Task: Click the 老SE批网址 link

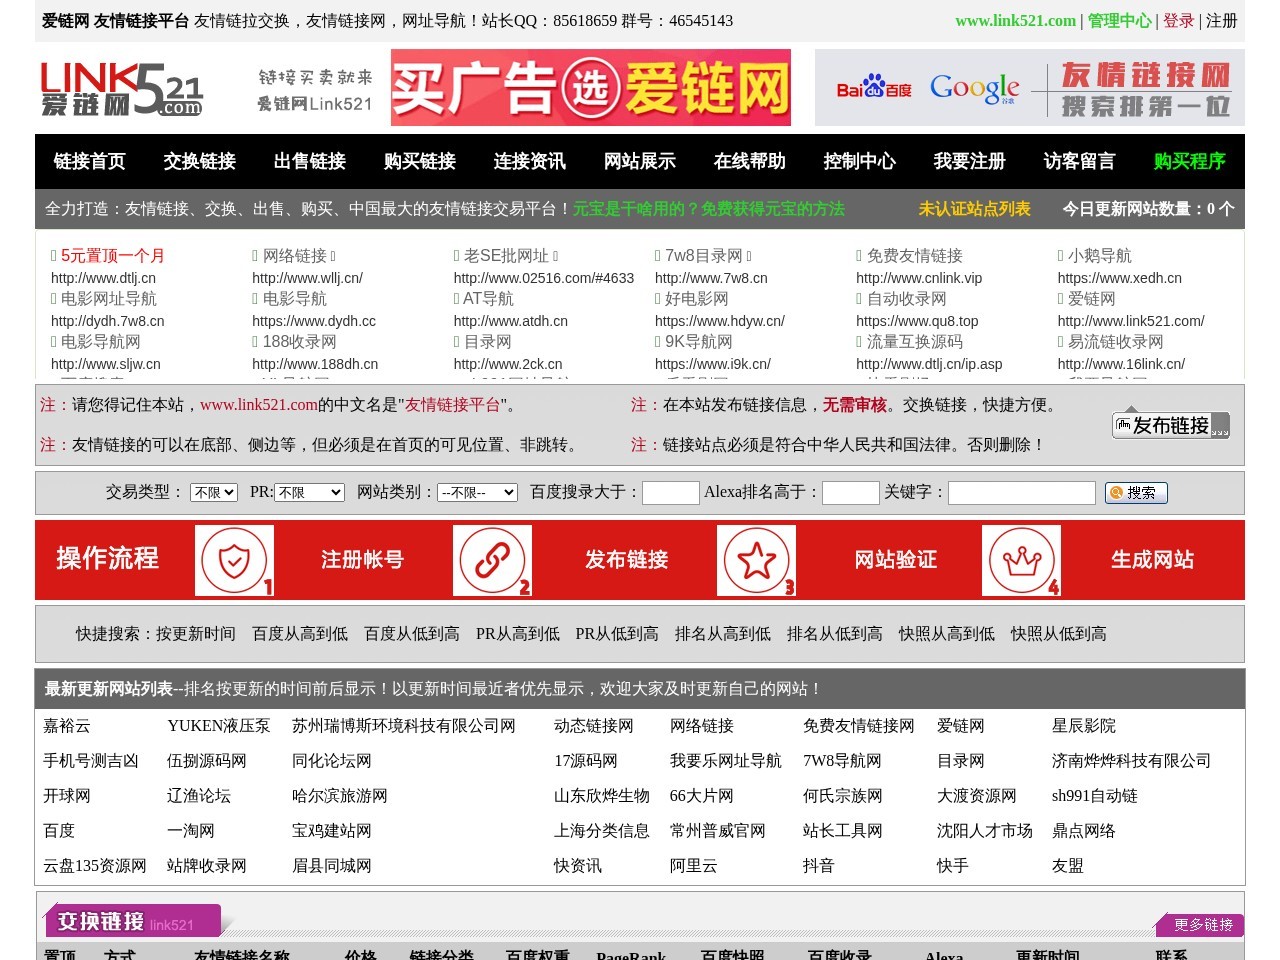Action: click(x=506, y=256)
